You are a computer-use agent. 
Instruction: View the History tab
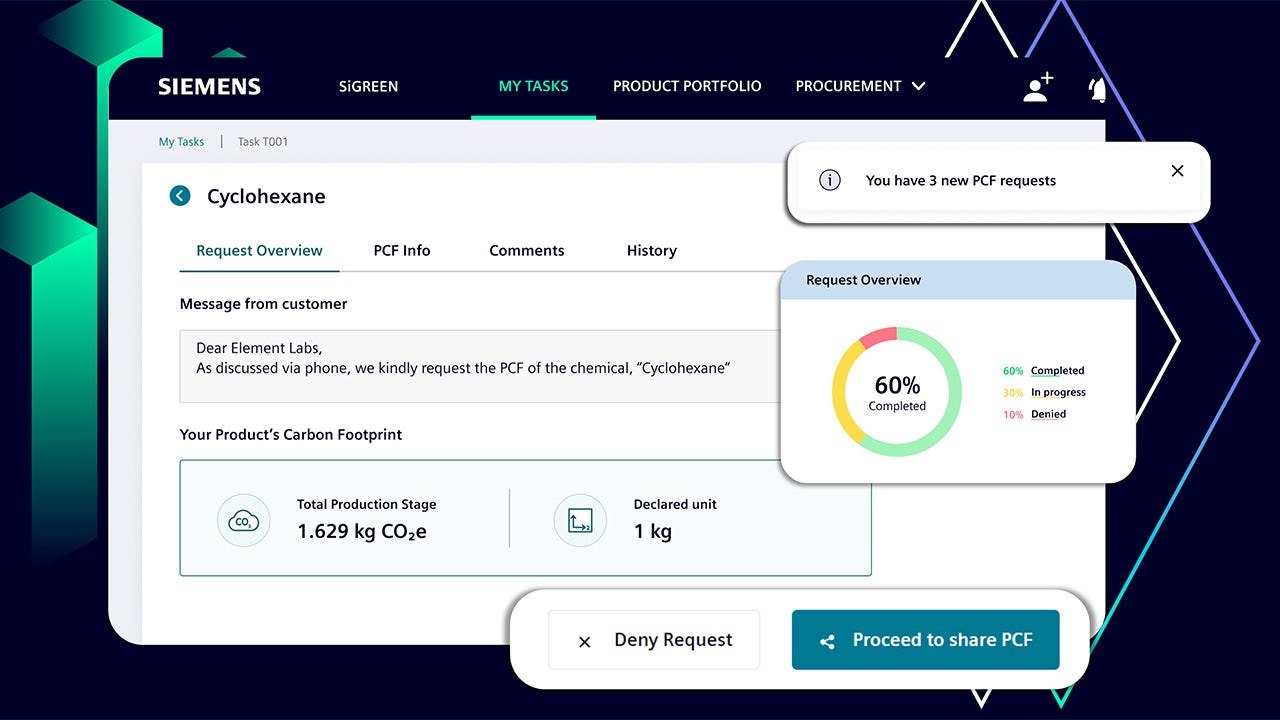point(651,251)
